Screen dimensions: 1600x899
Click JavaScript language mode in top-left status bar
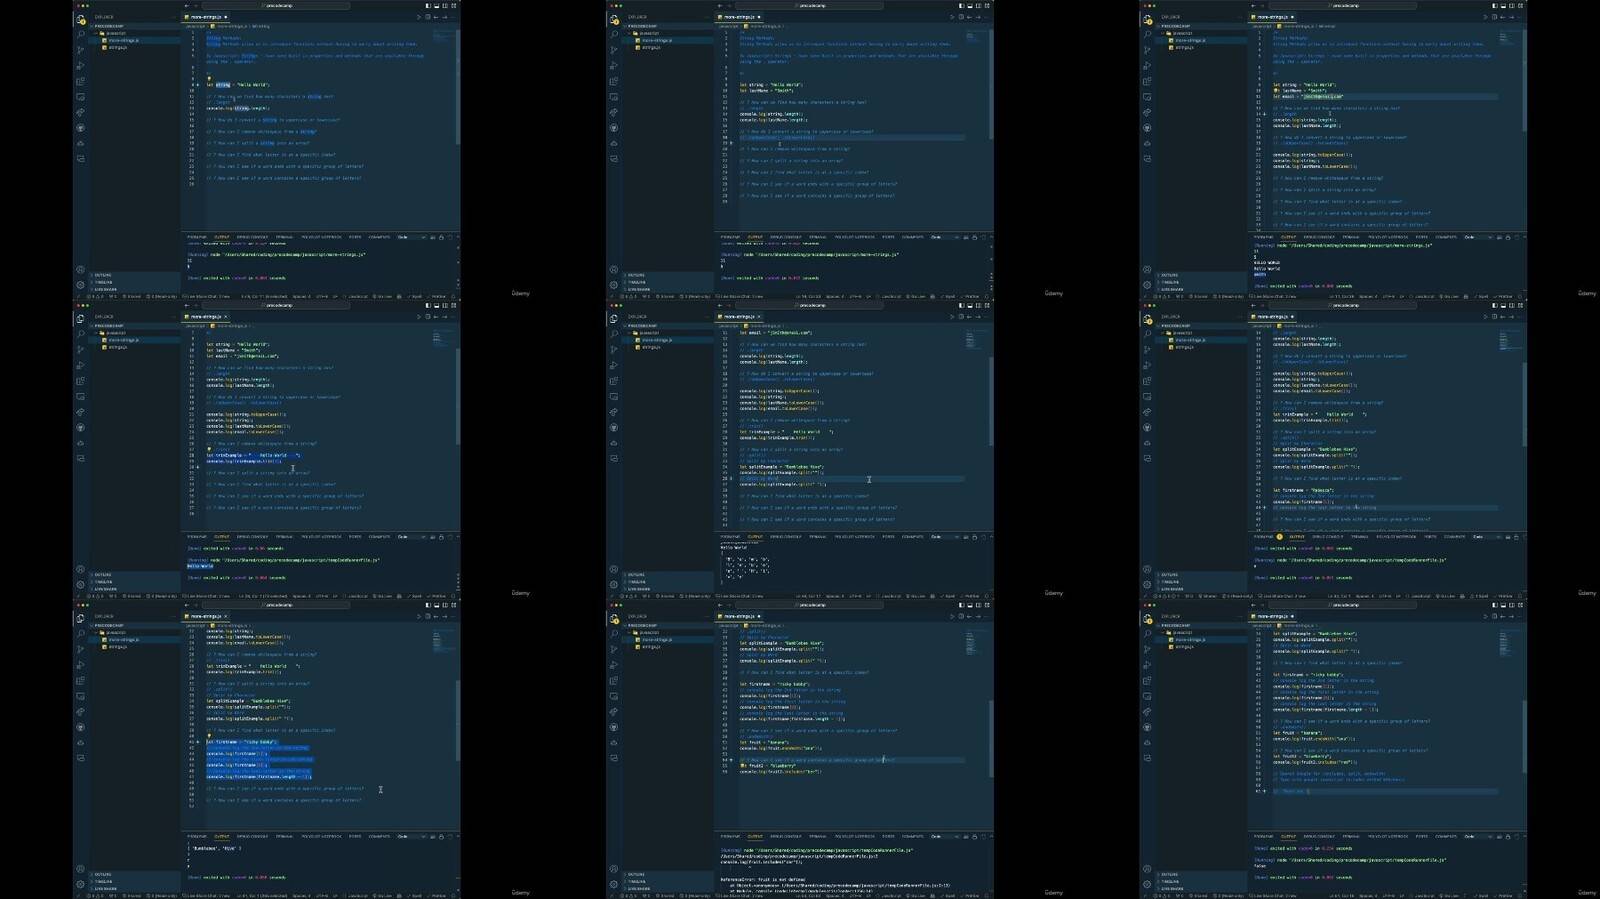point(357,296)
